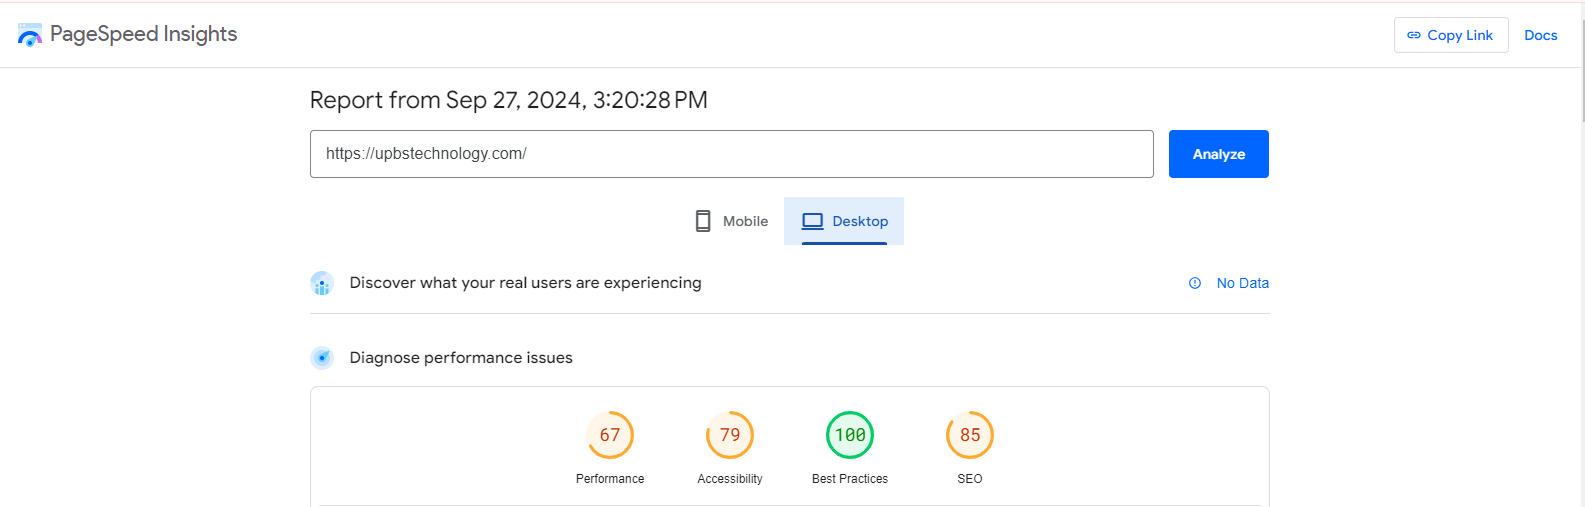
Task: Copy the report link with Copy Link
Action: click(1451, 35)
